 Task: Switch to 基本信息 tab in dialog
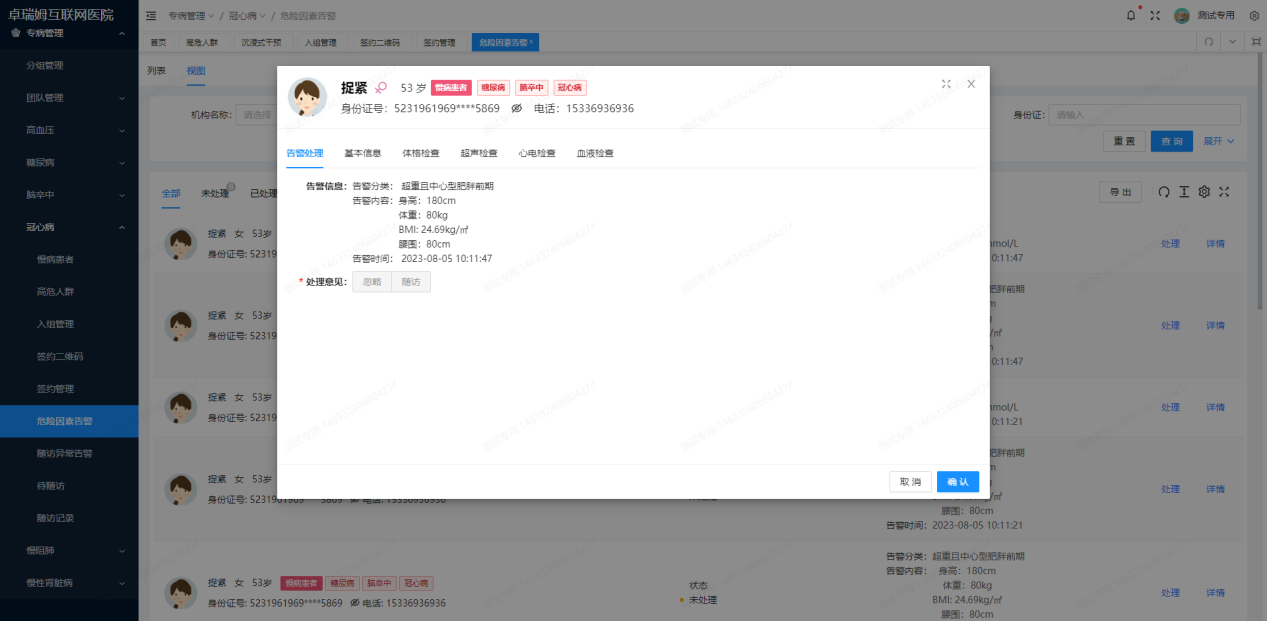coord(363,153)
